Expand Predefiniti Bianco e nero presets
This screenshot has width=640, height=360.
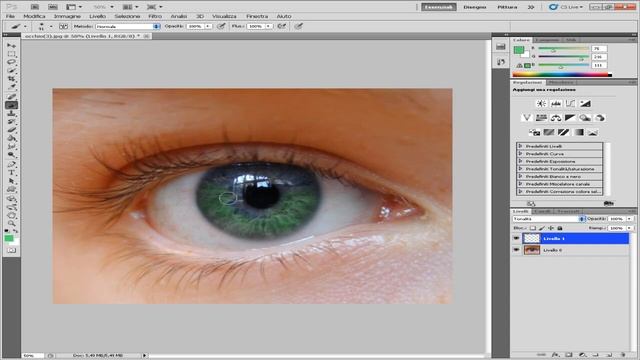point(520,176)
